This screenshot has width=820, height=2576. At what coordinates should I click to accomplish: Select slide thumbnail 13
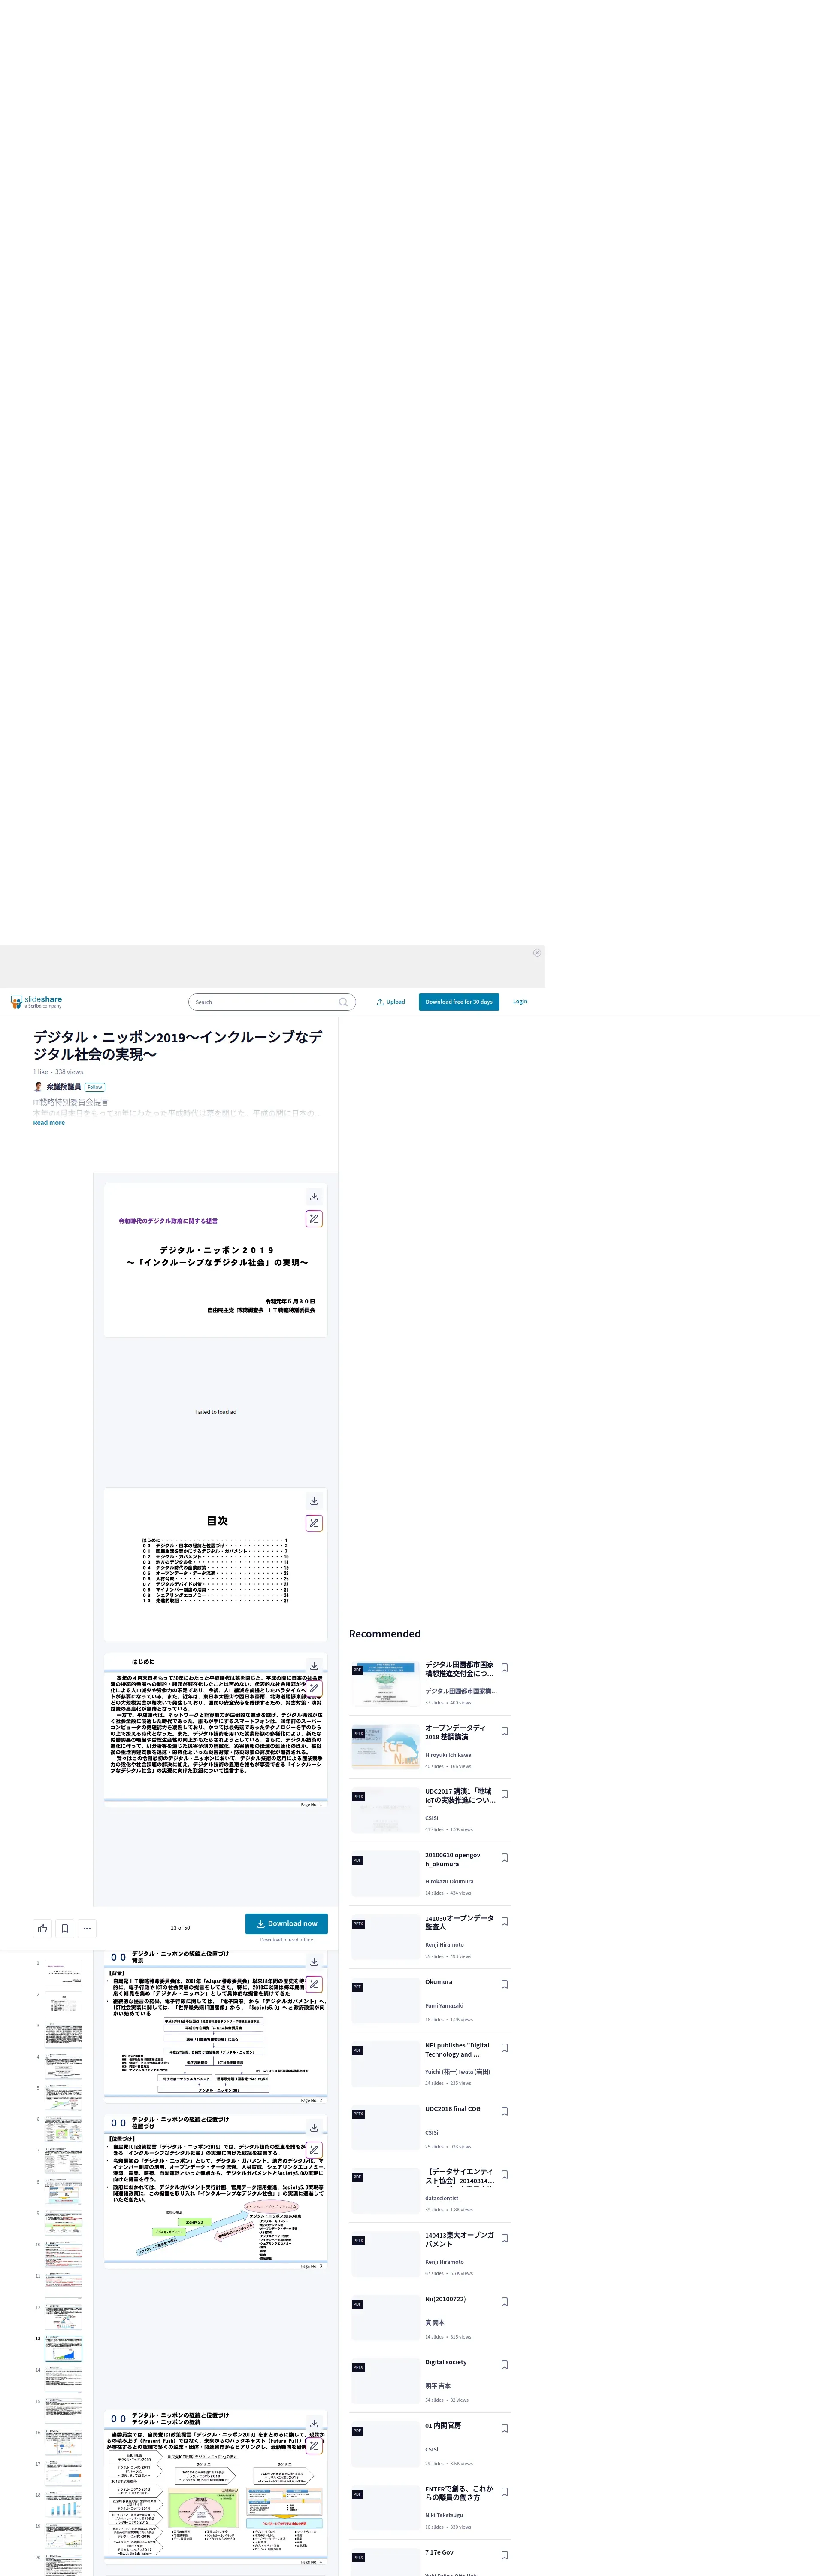tap(63, 2348)
